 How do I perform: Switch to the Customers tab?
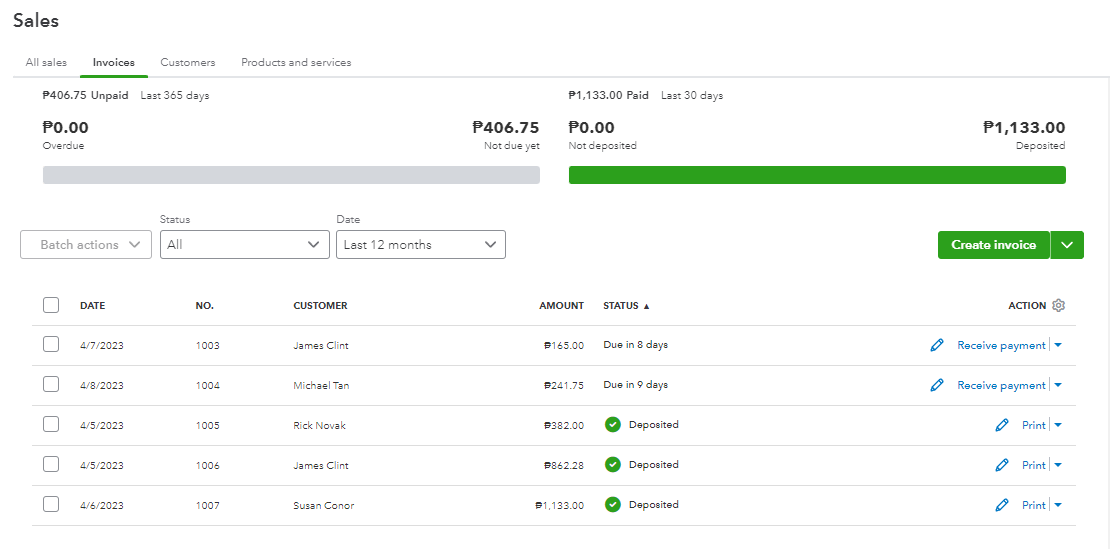click(x=188, y=62)
